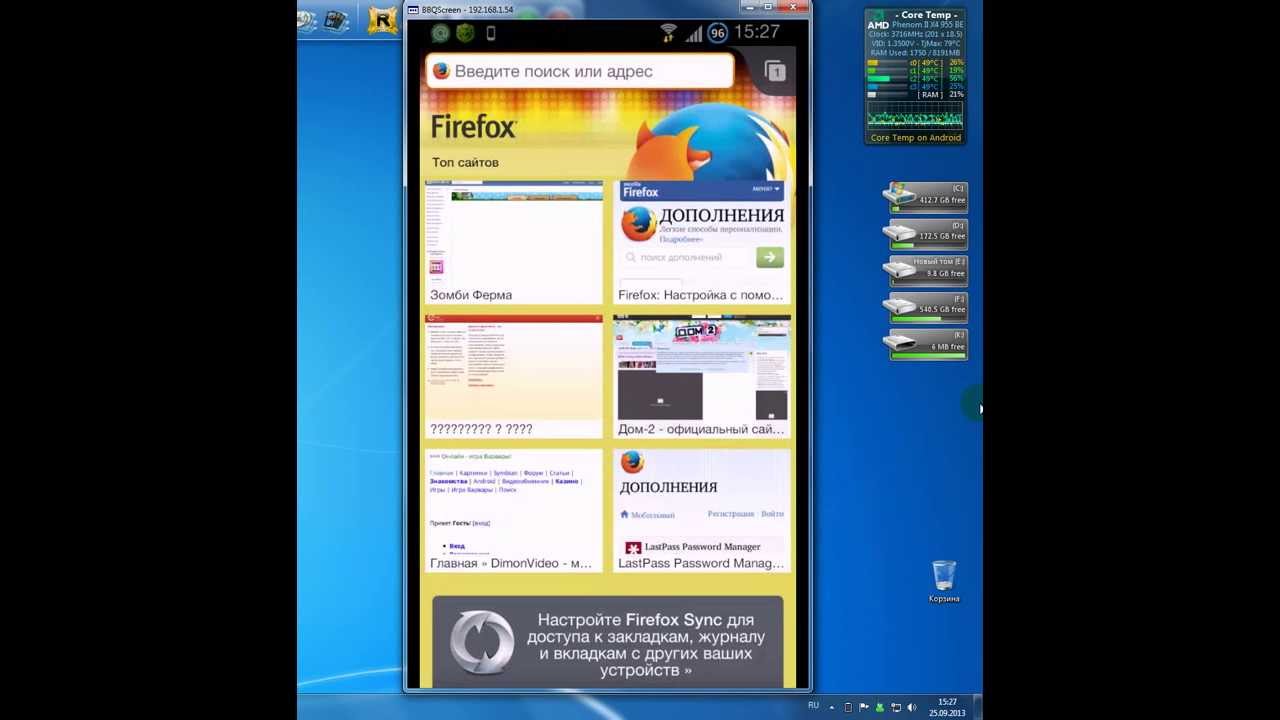Click the Android clock showing 15:27

click(756, 32)
